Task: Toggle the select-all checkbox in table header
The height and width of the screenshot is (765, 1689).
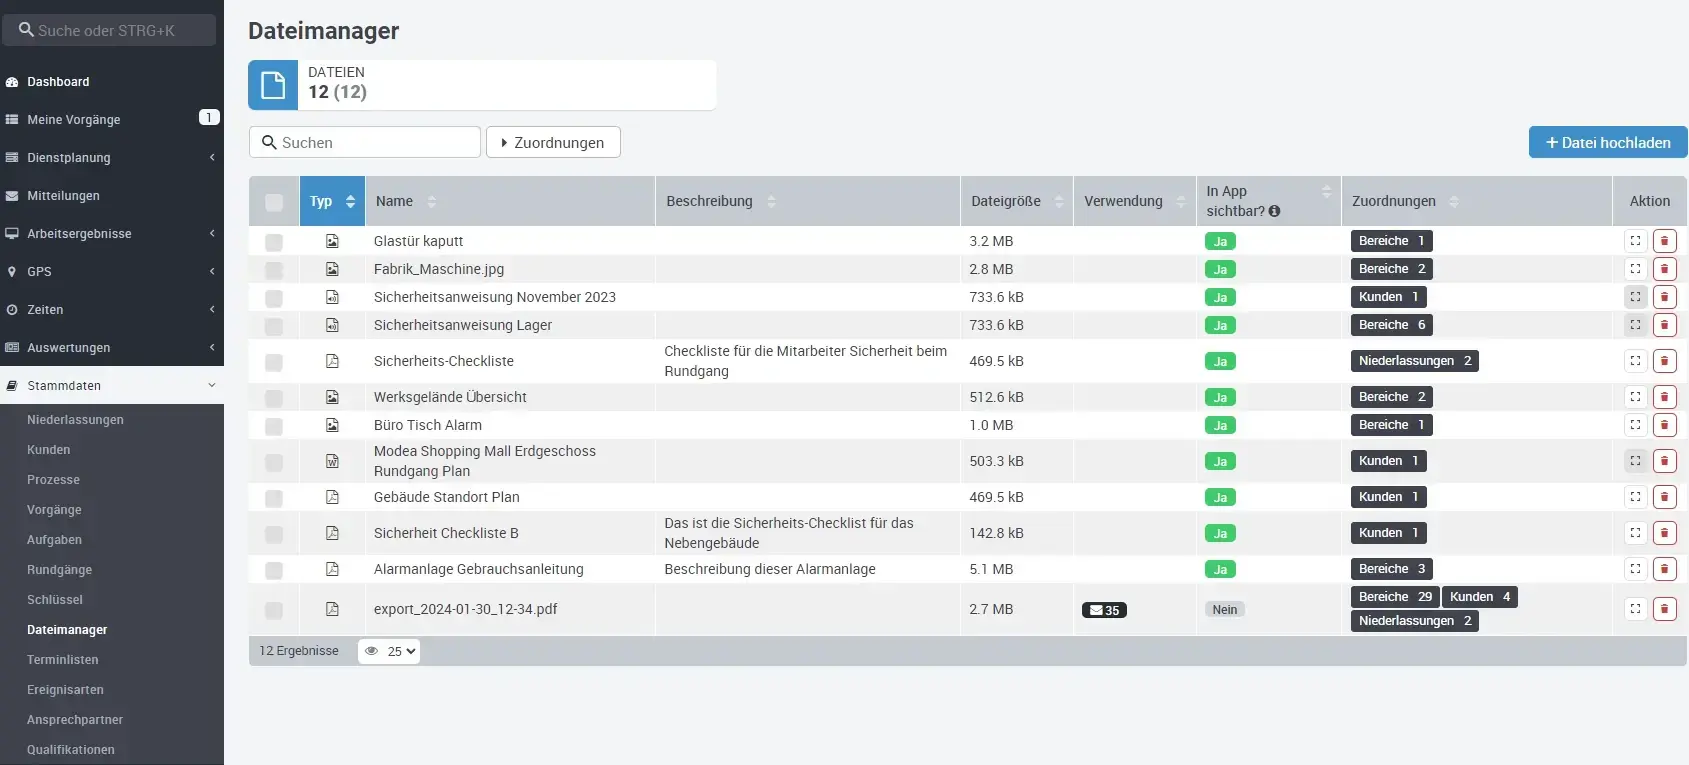Action: [x=274, y=203]
